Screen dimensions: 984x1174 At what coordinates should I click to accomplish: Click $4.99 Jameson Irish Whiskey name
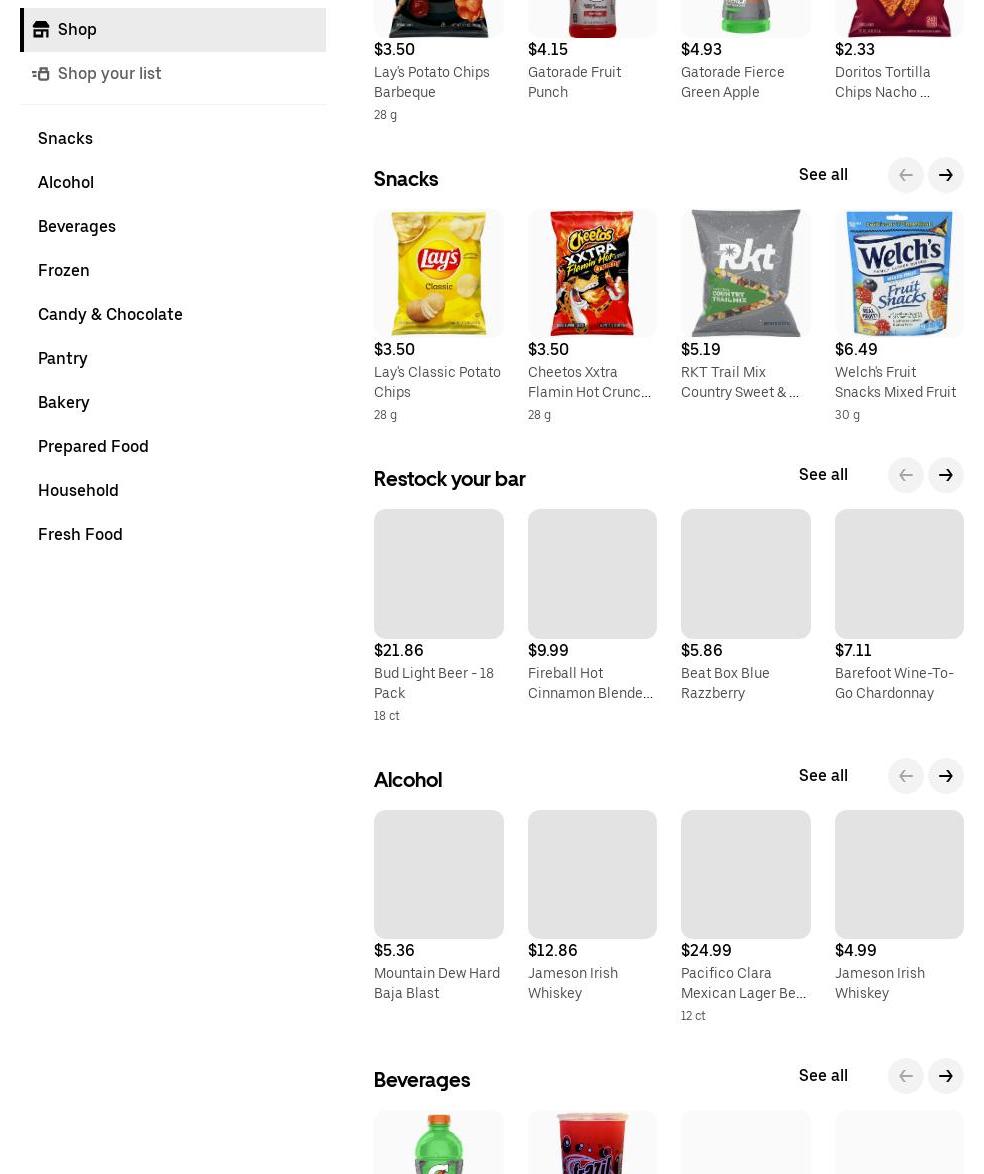[x=880, y=983]
